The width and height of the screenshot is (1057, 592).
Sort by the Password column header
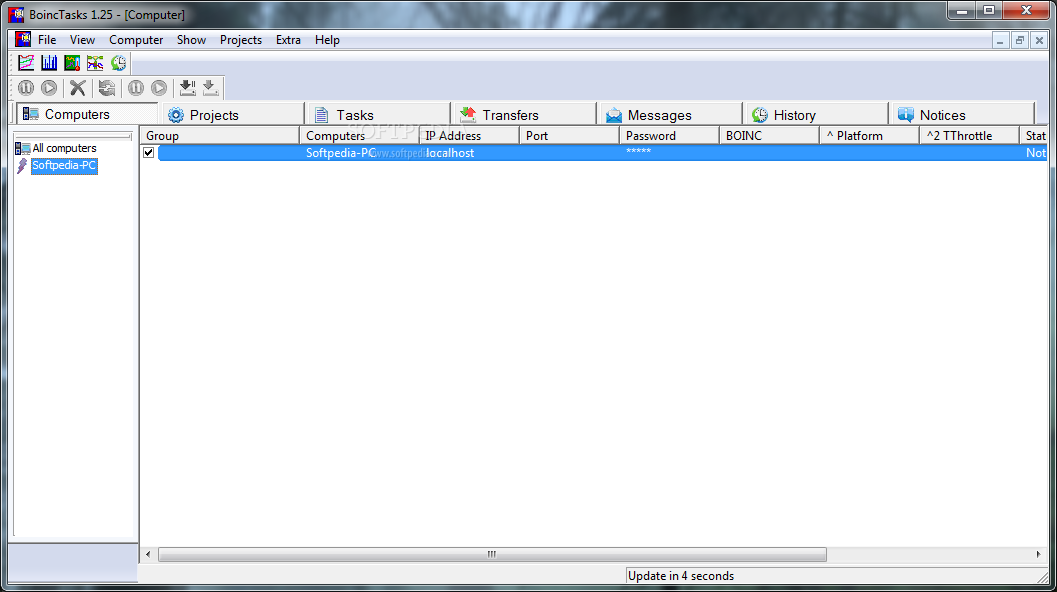tap(669, 136)
